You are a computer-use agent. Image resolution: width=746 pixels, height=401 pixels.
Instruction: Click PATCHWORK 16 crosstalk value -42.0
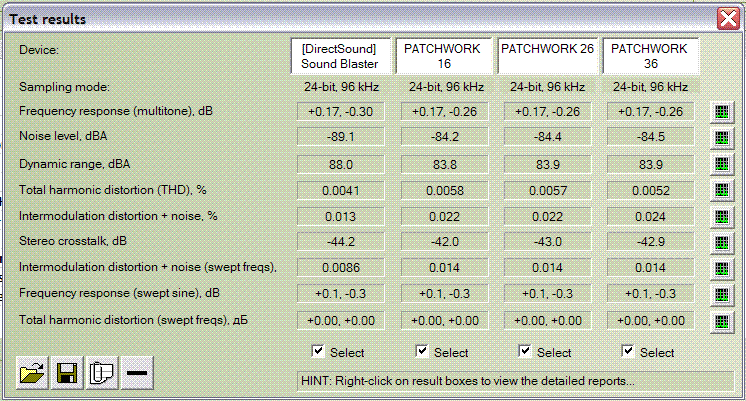tap(444, 242)
